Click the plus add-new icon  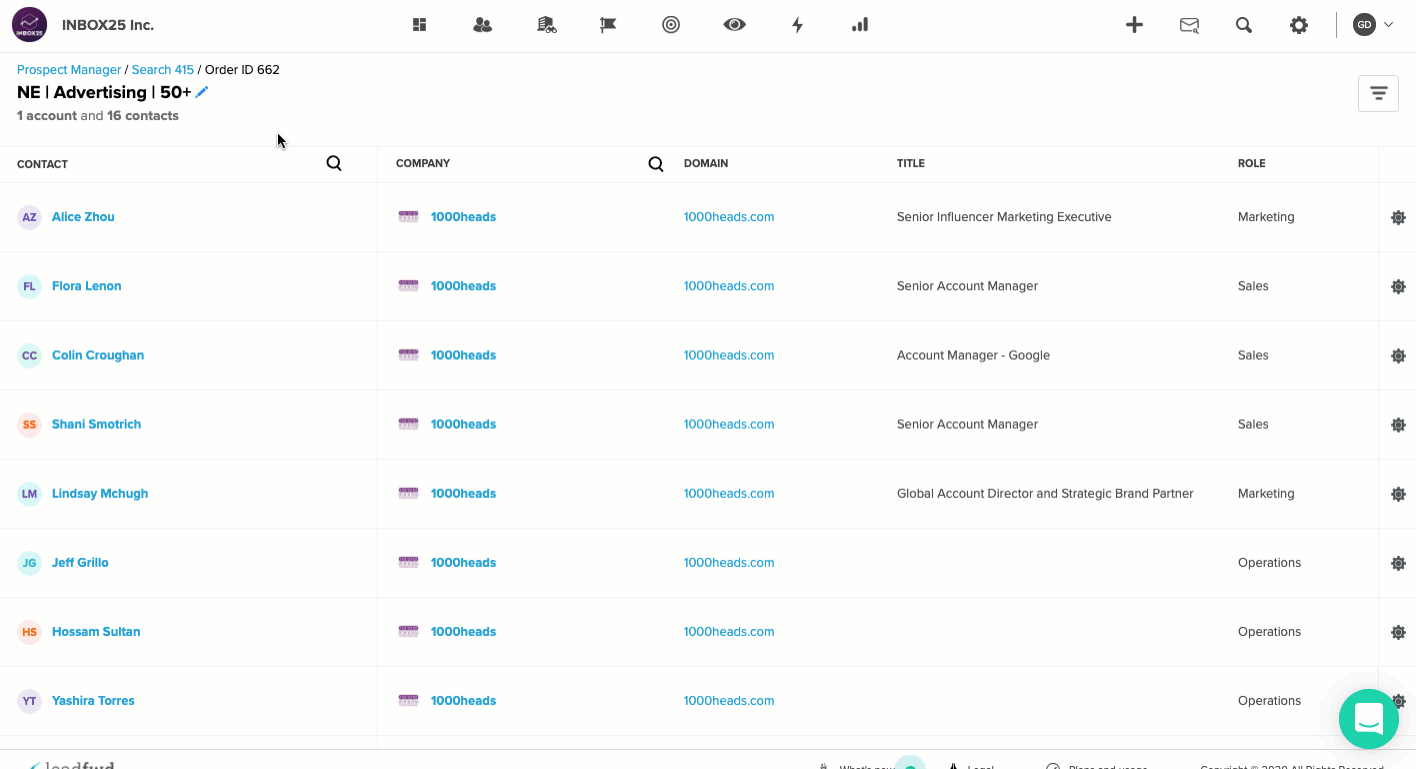click(x=1134, y=25)
